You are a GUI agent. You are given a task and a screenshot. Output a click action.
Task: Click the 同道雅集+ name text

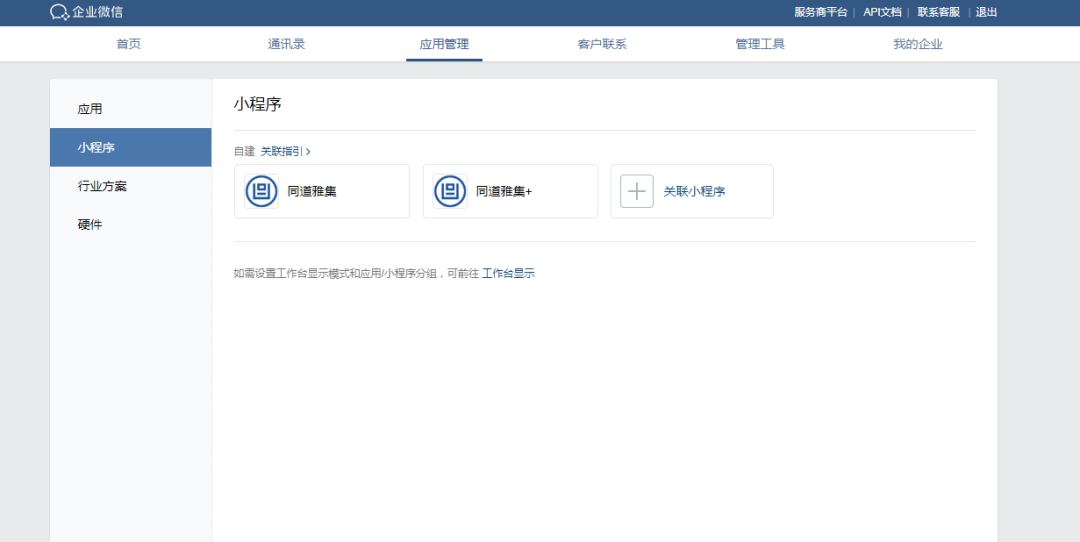pyautogui.click(x=504, y=191)
